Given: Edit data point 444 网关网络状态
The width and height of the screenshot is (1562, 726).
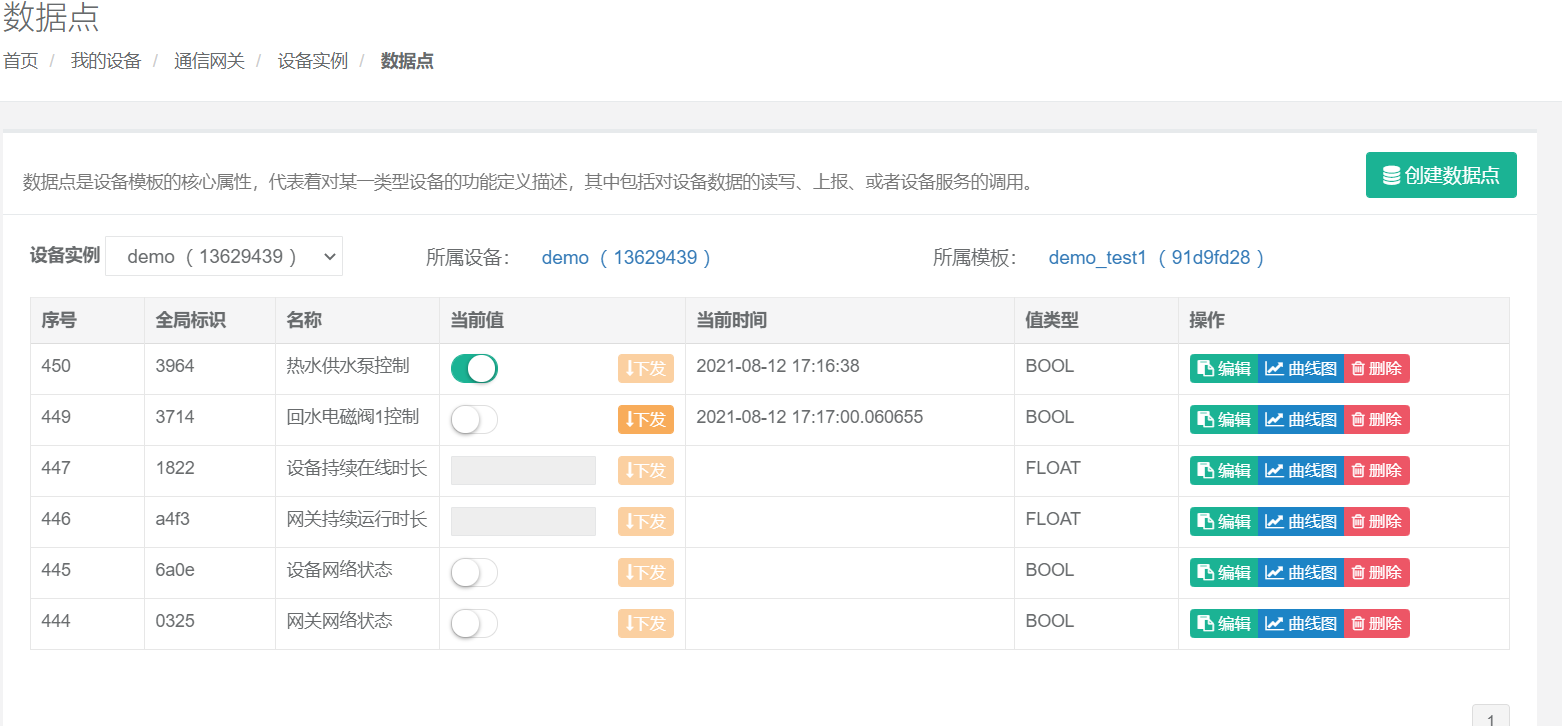Looking at the screenshot, I should point(1224,623).
